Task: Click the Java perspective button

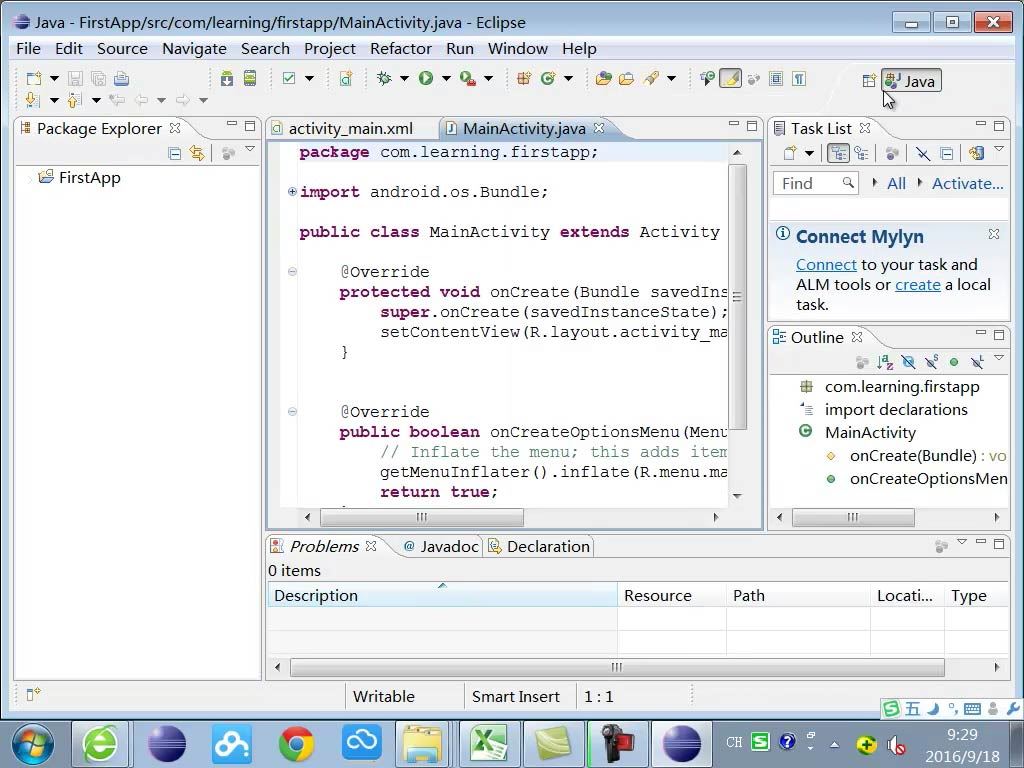Action: pyautogui.click(x=912, y=81)
